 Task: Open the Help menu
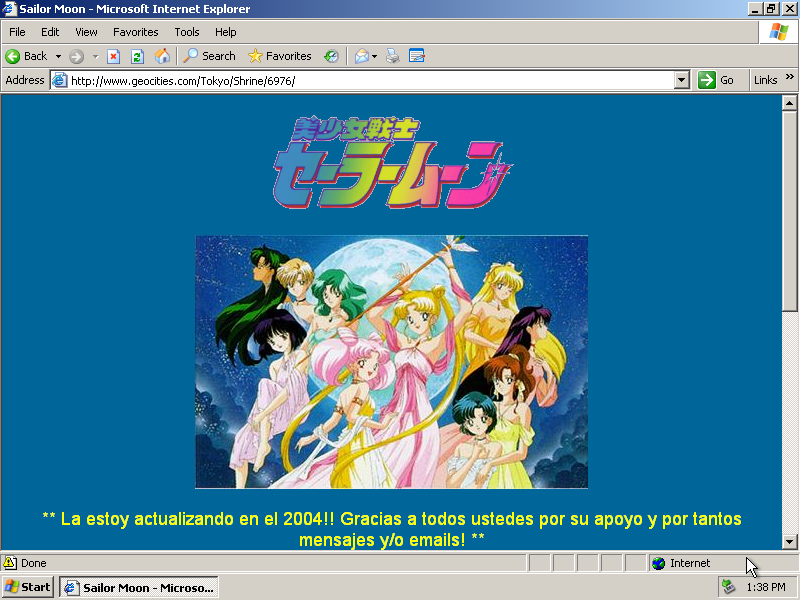point(226,32)
